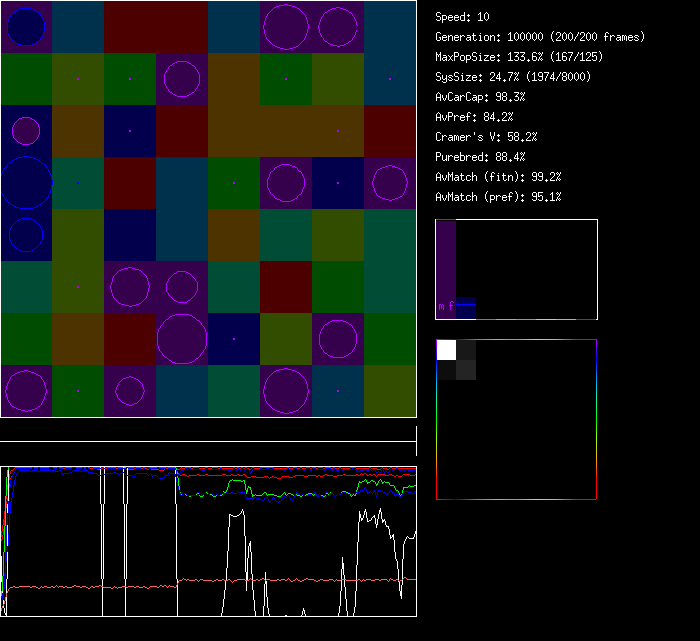
Task: Select the MaxPopSize statistic line
Action: (518, 57)
